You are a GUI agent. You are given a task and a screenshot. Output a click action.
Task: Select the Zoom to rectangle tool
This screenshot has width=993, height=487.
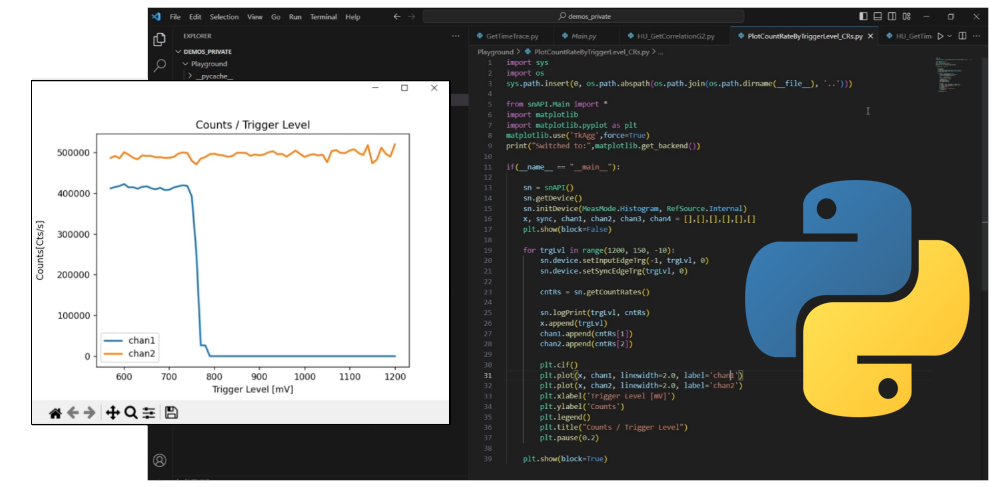point(130,413)
